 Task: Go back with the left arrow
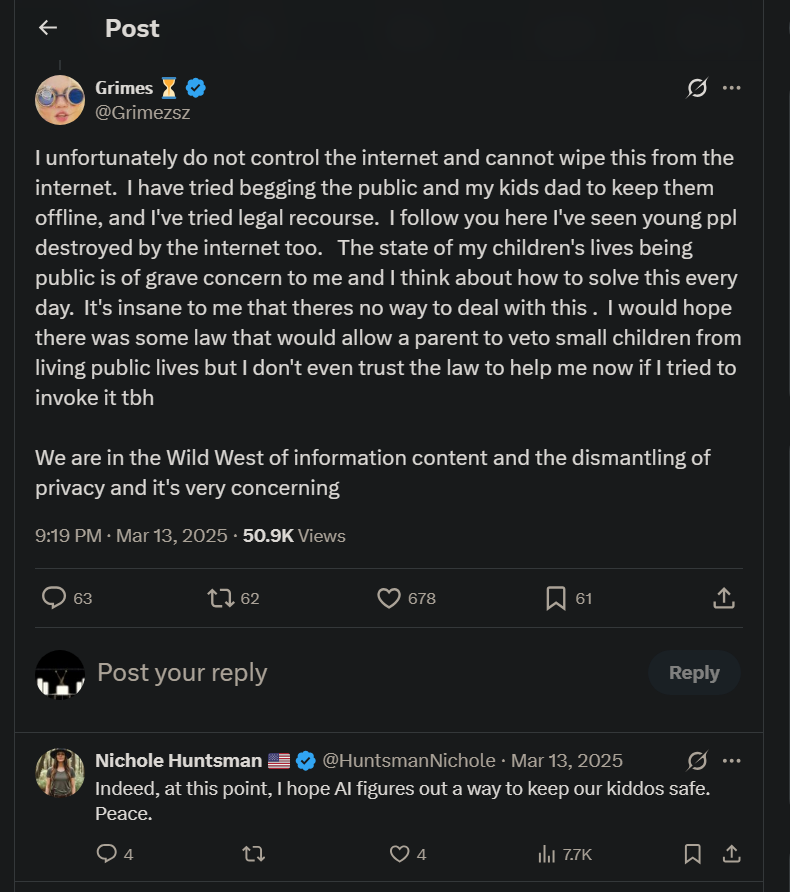[47, 28]
